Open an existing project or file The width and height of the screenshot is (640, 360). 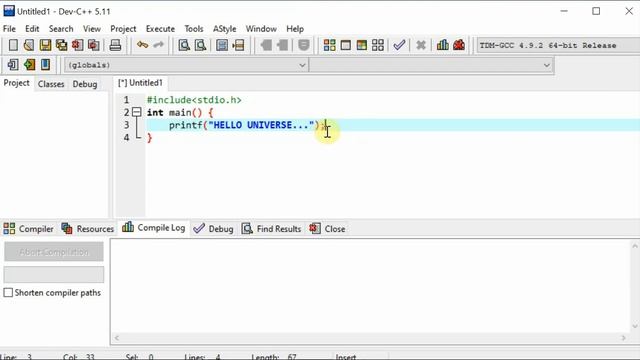(x=29, y=45)
